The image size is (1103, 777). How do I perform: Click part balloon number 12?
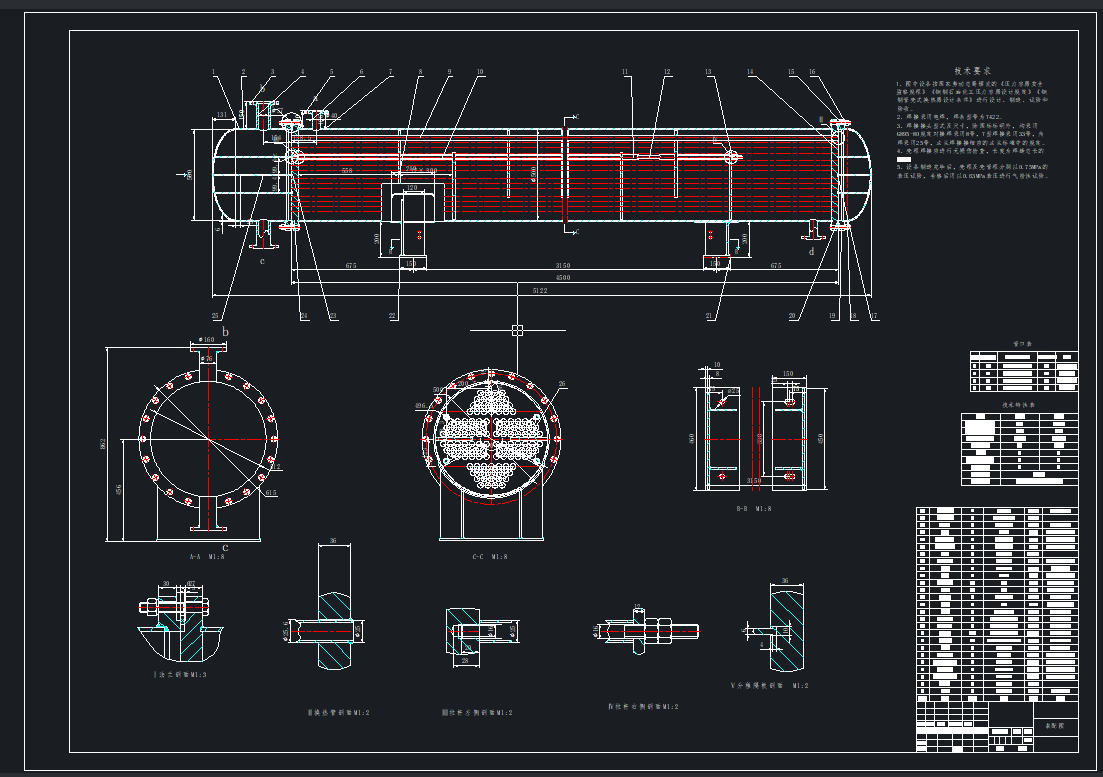[667, 72]
